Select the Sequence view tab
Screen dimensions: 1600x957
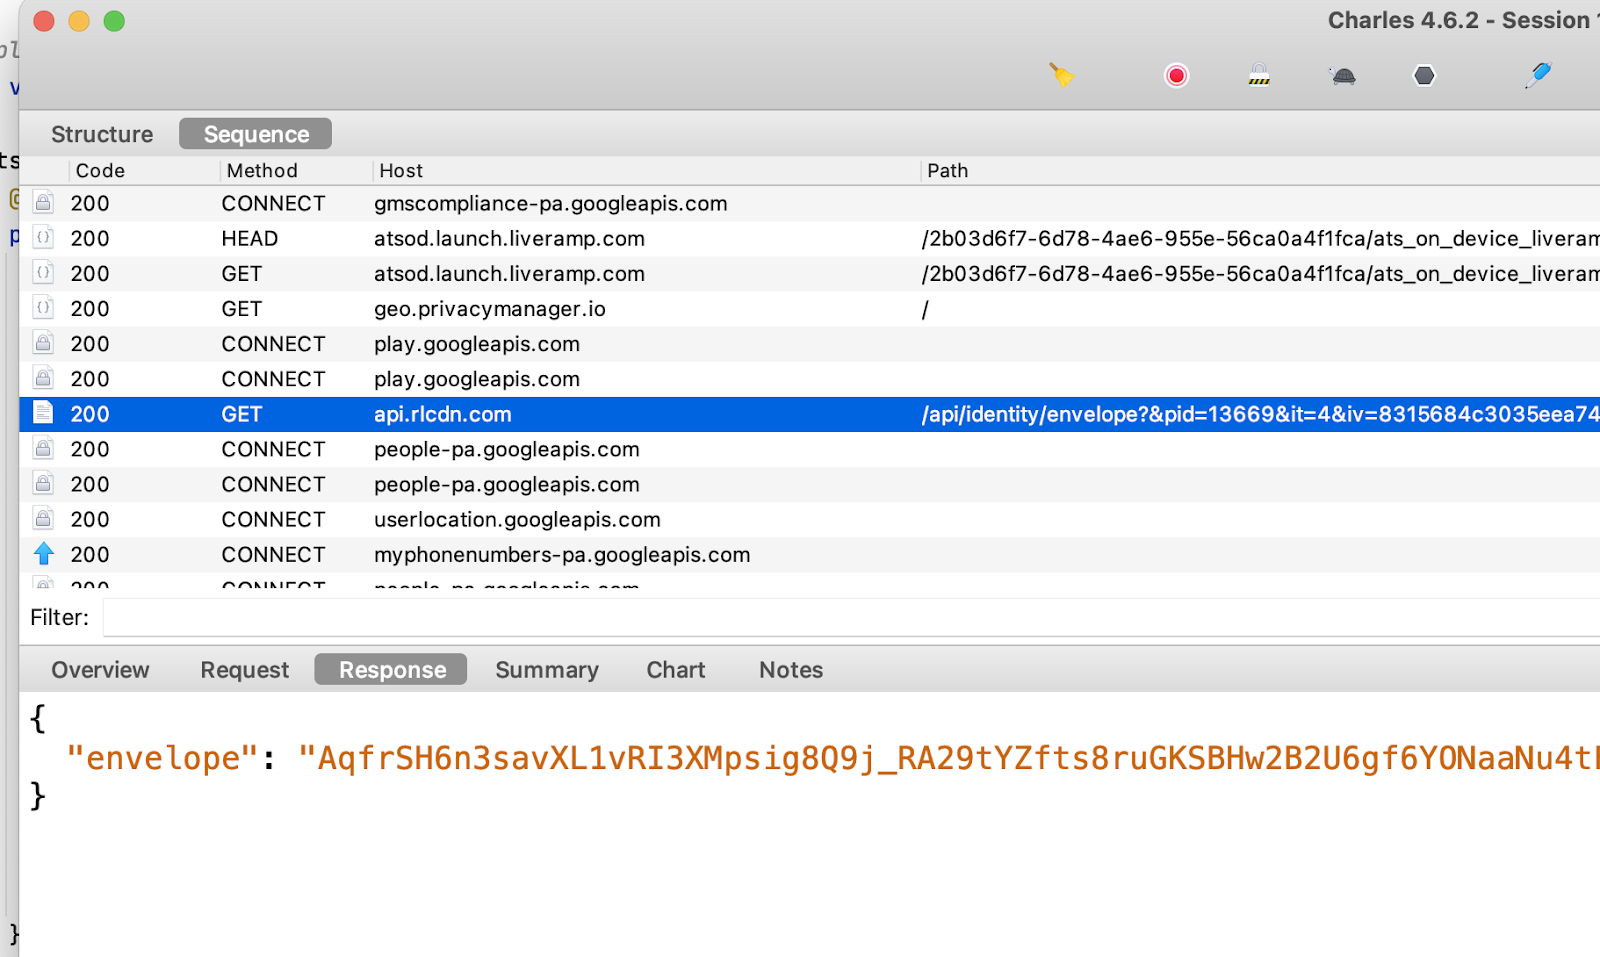click(256, 134)
